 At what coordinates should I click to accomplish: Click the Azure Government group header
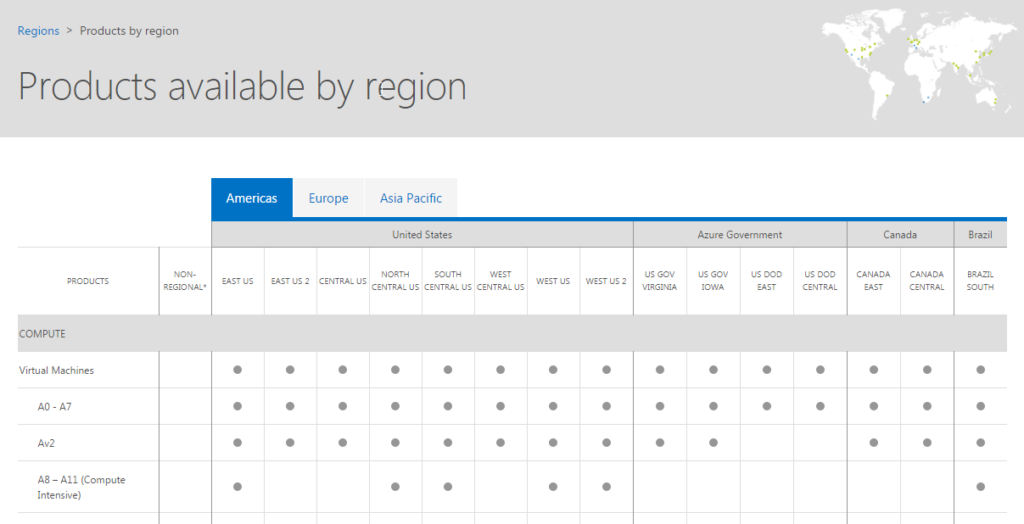740,235
